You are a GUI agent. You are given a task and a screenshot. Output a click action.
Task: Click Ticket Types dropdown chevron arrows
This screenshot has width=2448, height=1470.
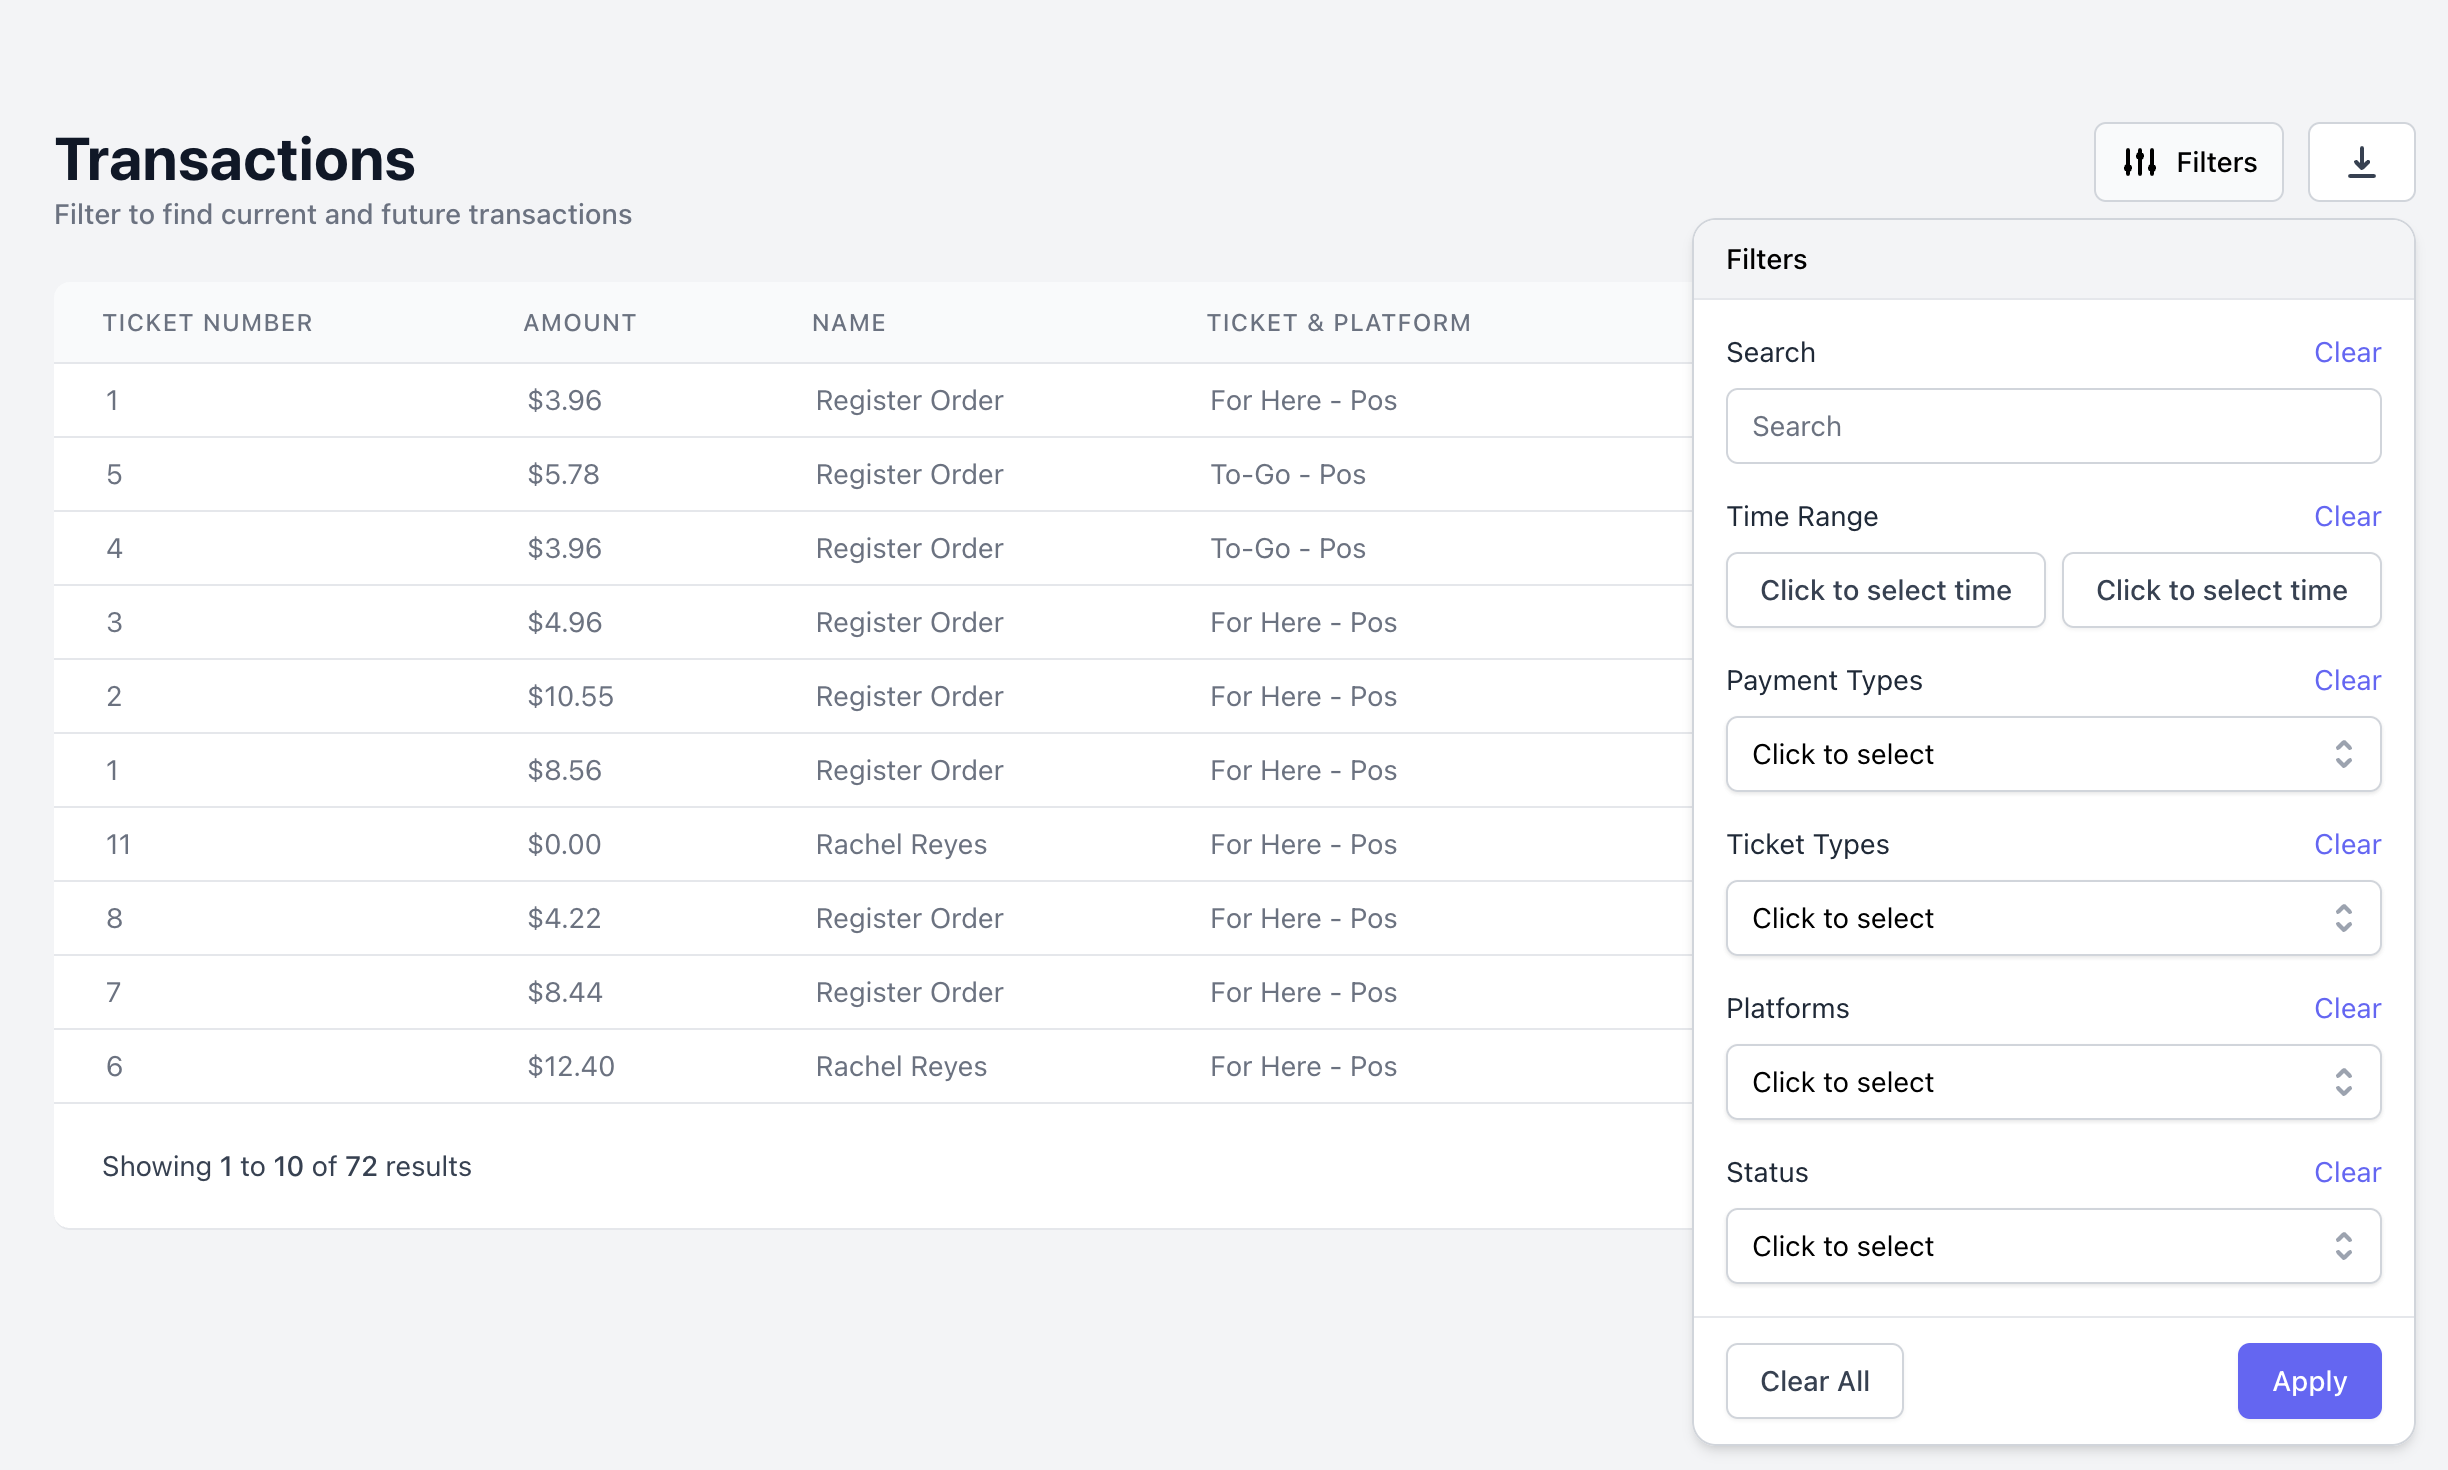(2343, 918)
